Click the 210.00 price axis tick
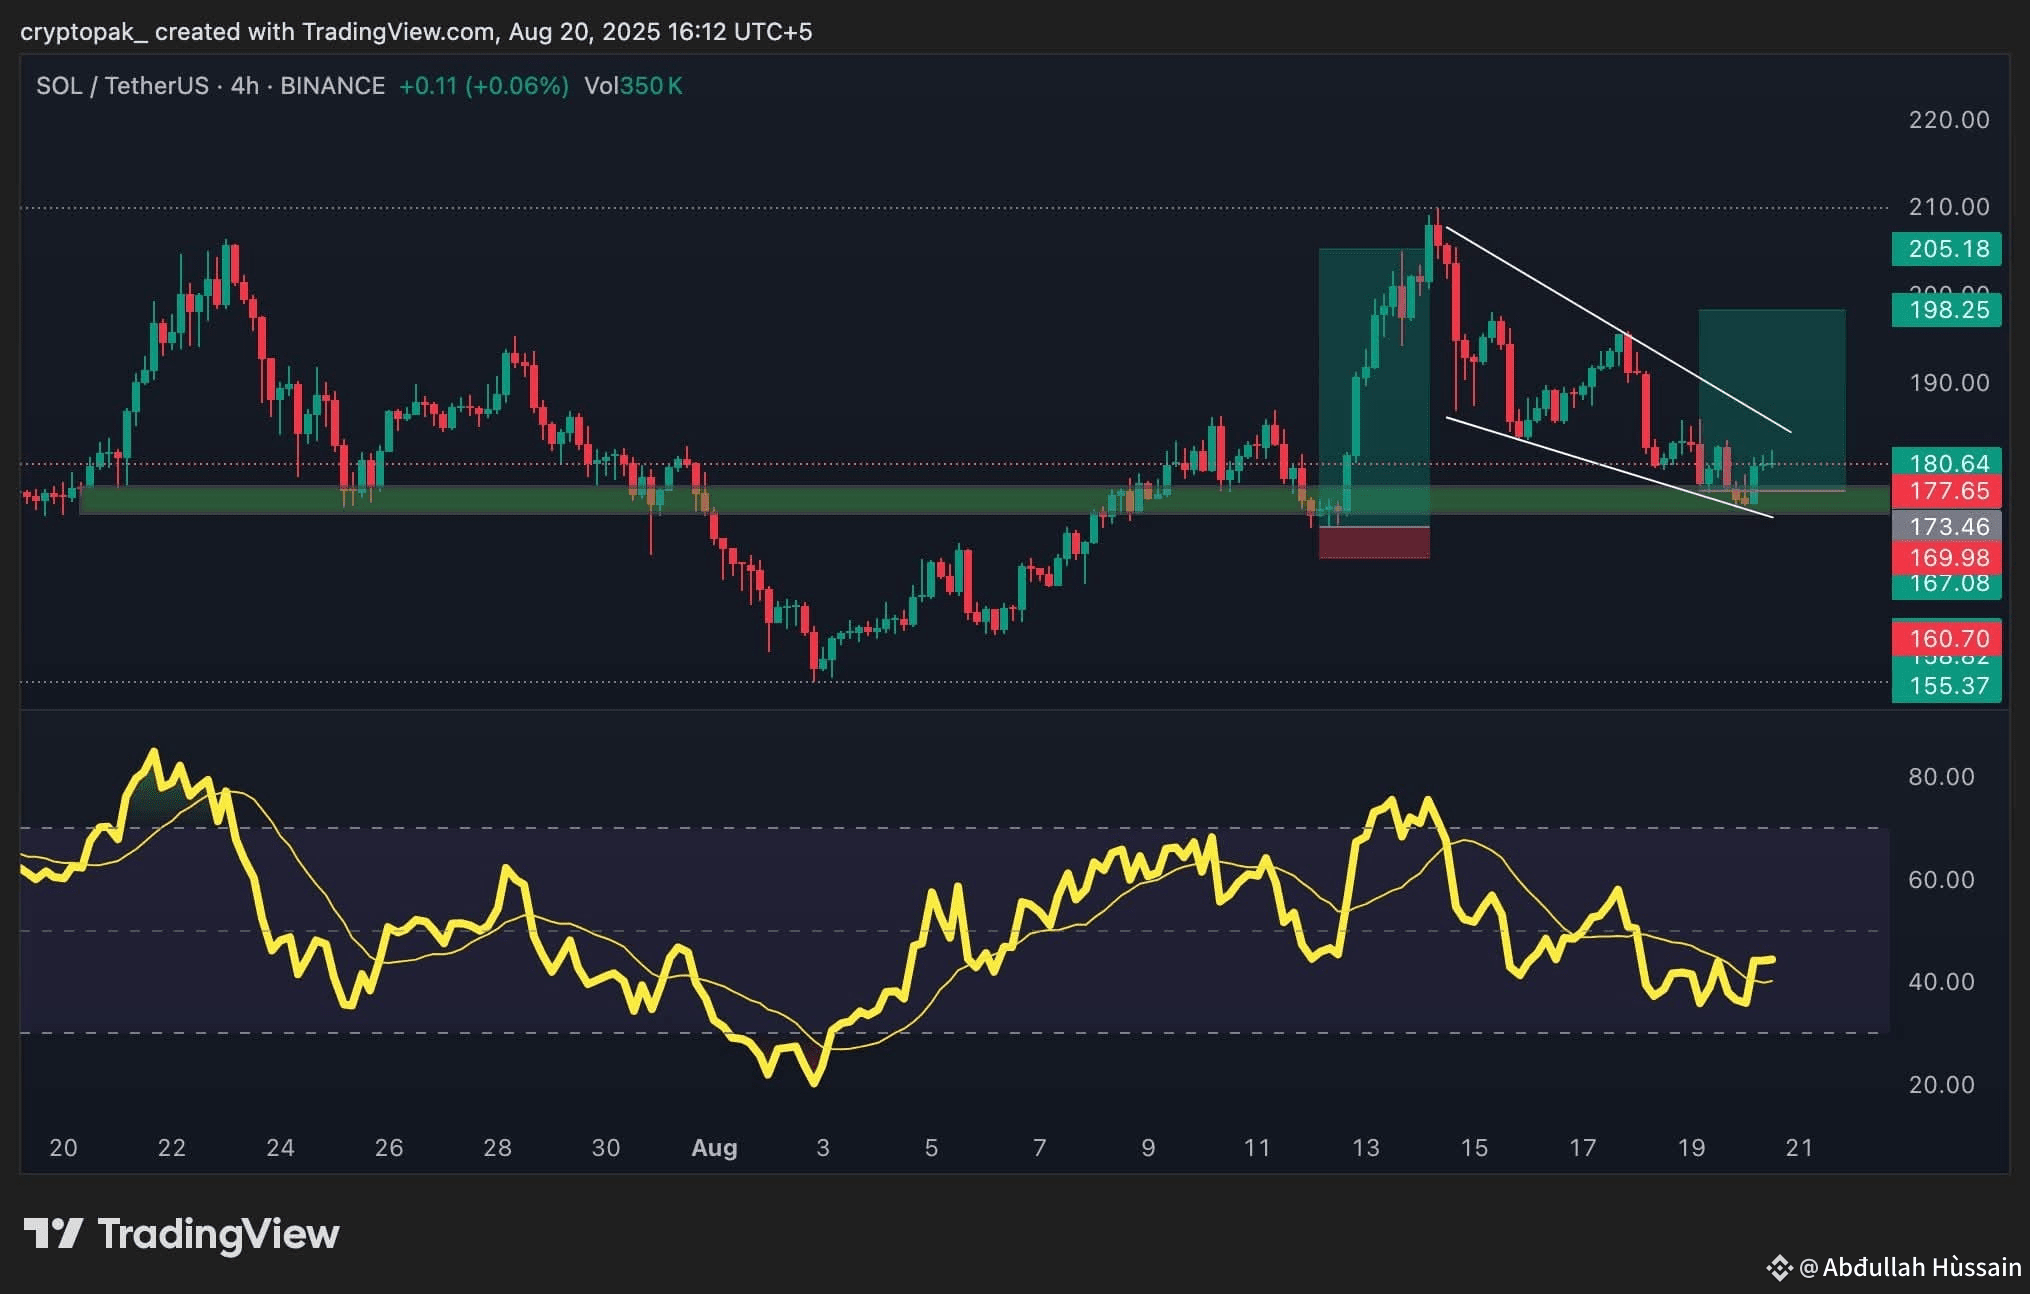The height and width of the screenshot is (1294, 2030). [x=1948, y=207]
